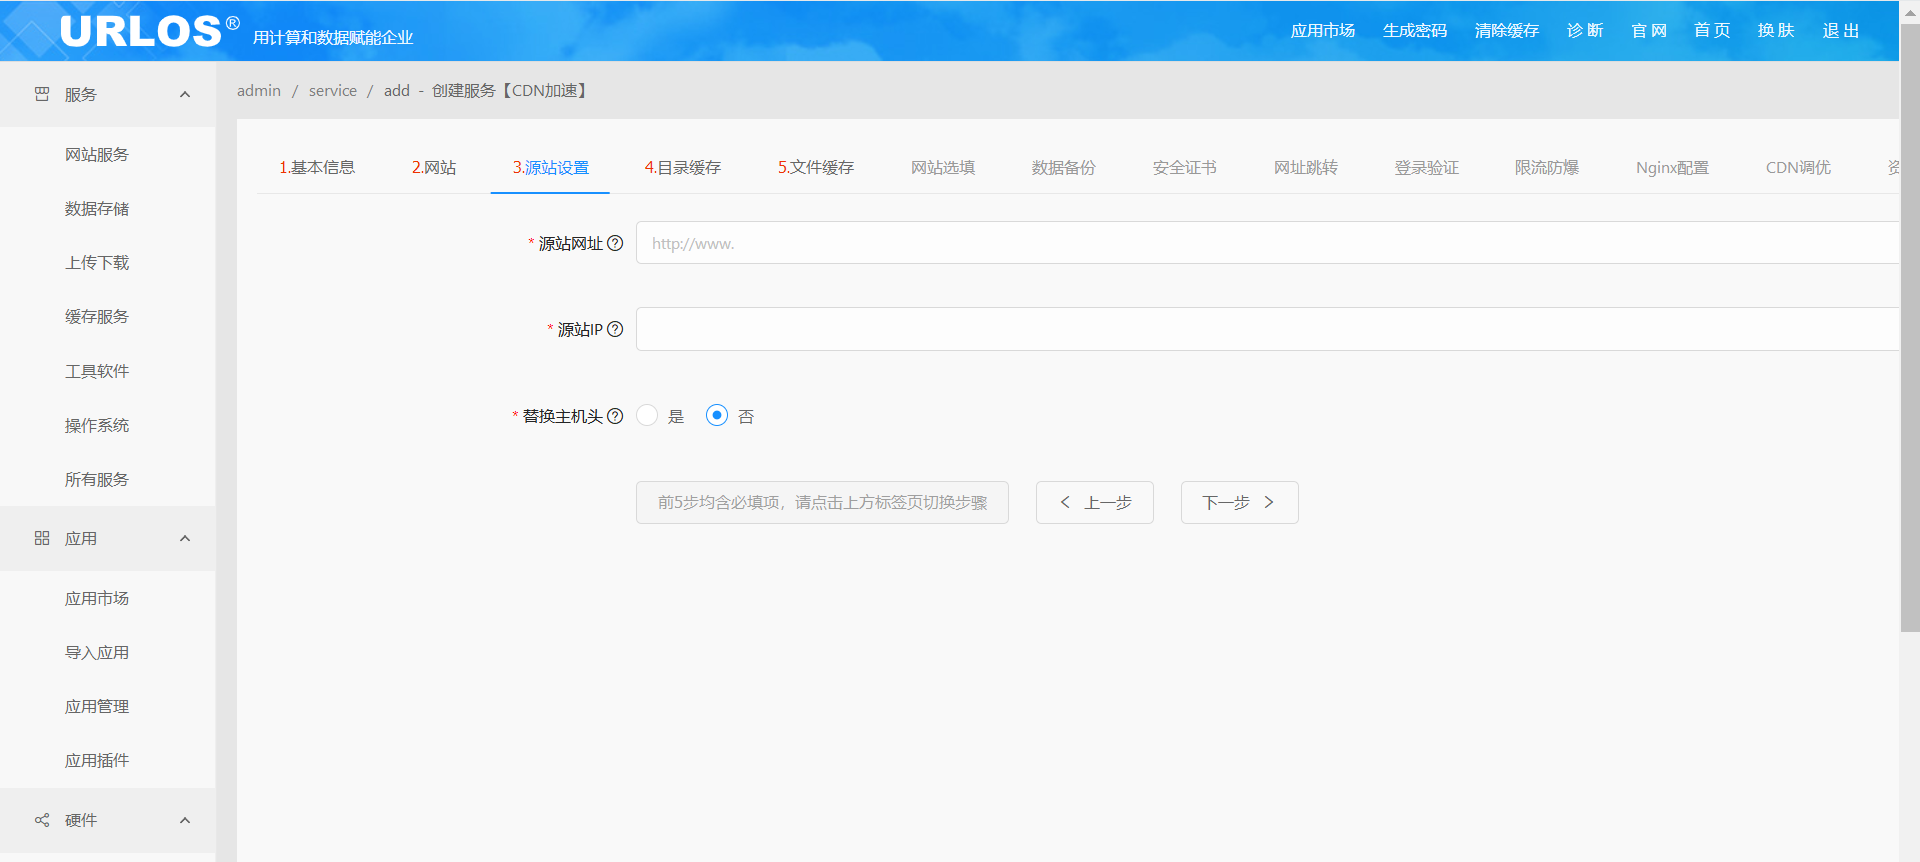The image size is (1920, 862).
Task: Select the 否 radio option
Action: click(x=717, y=415)
